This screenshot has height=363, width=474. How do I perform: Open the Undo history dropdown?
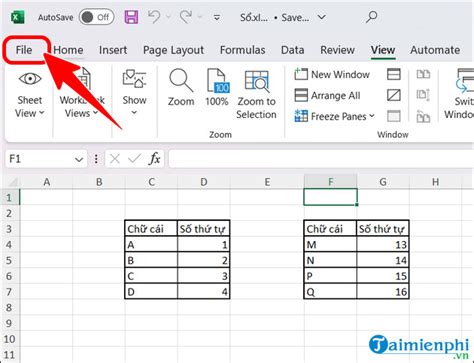click(168, 17)
